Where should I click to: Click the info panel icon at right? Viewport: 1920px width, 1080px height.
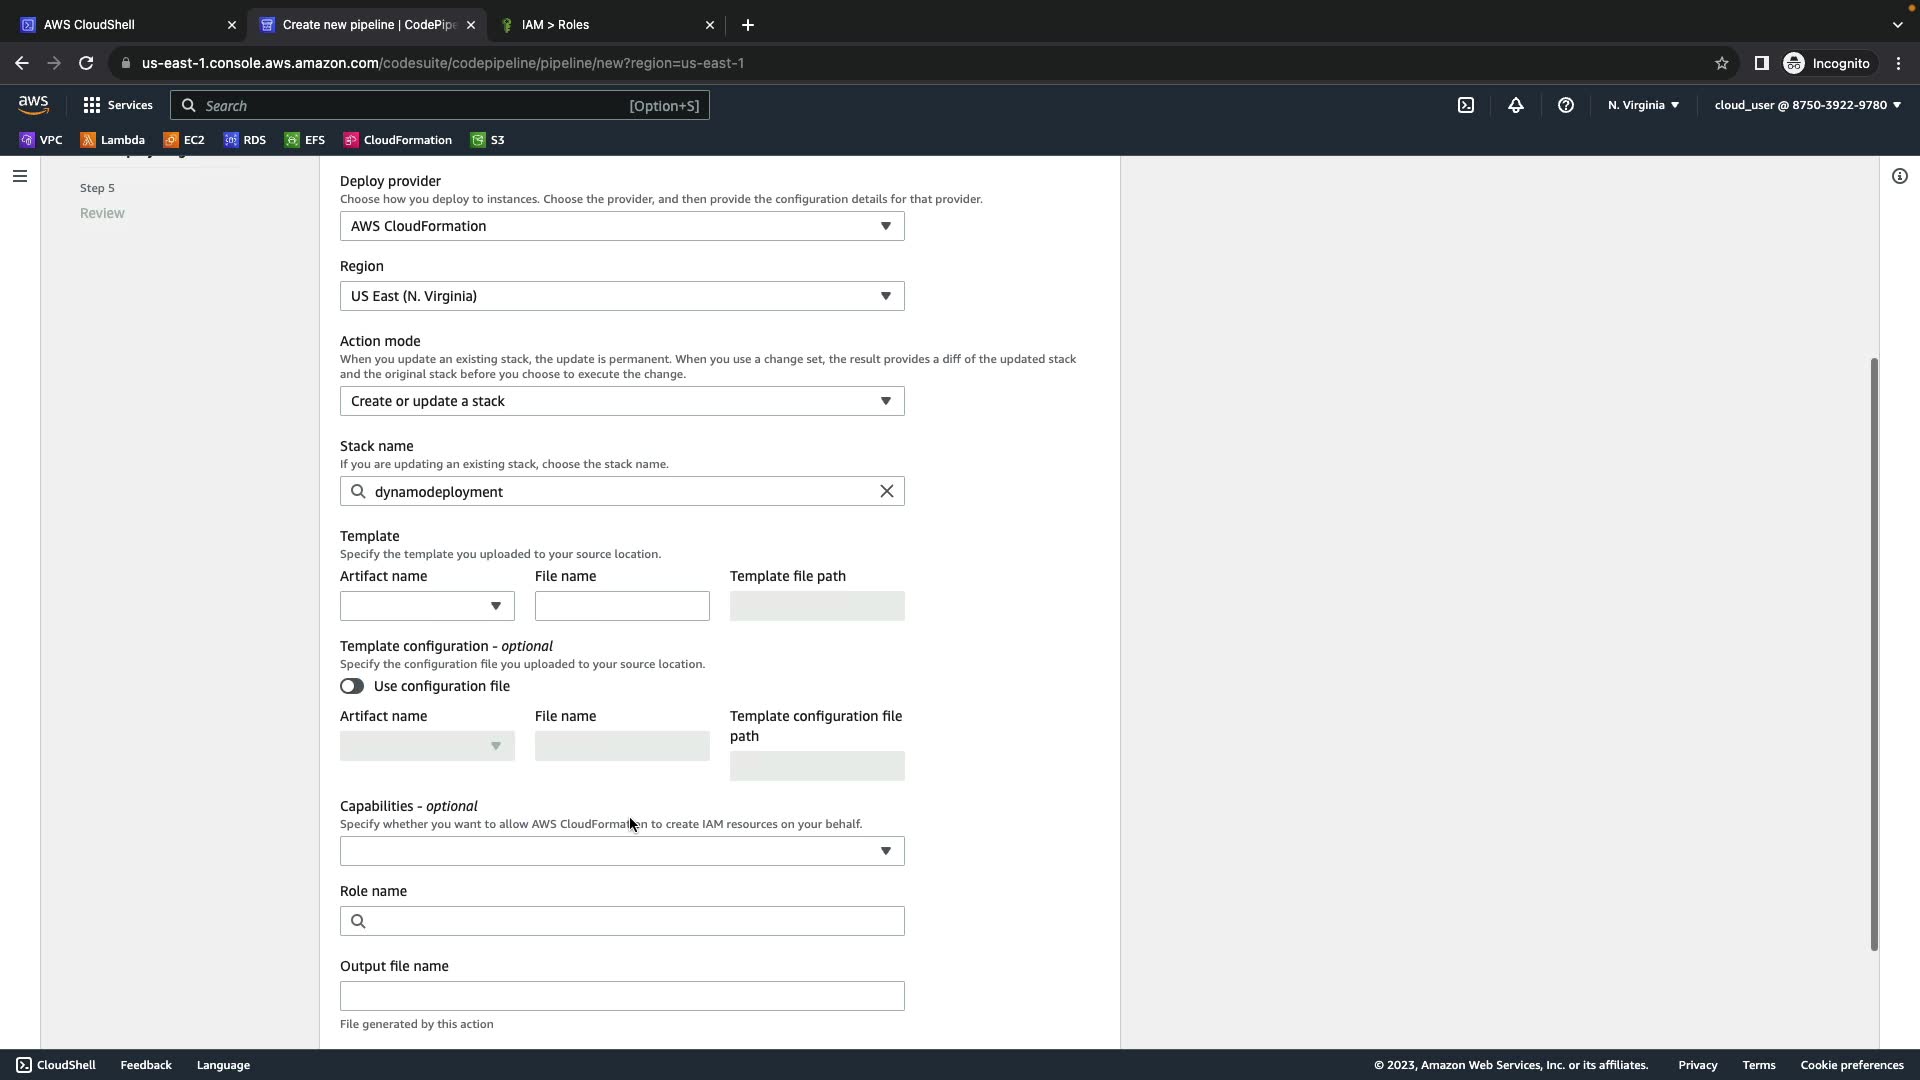(1899, 177)
